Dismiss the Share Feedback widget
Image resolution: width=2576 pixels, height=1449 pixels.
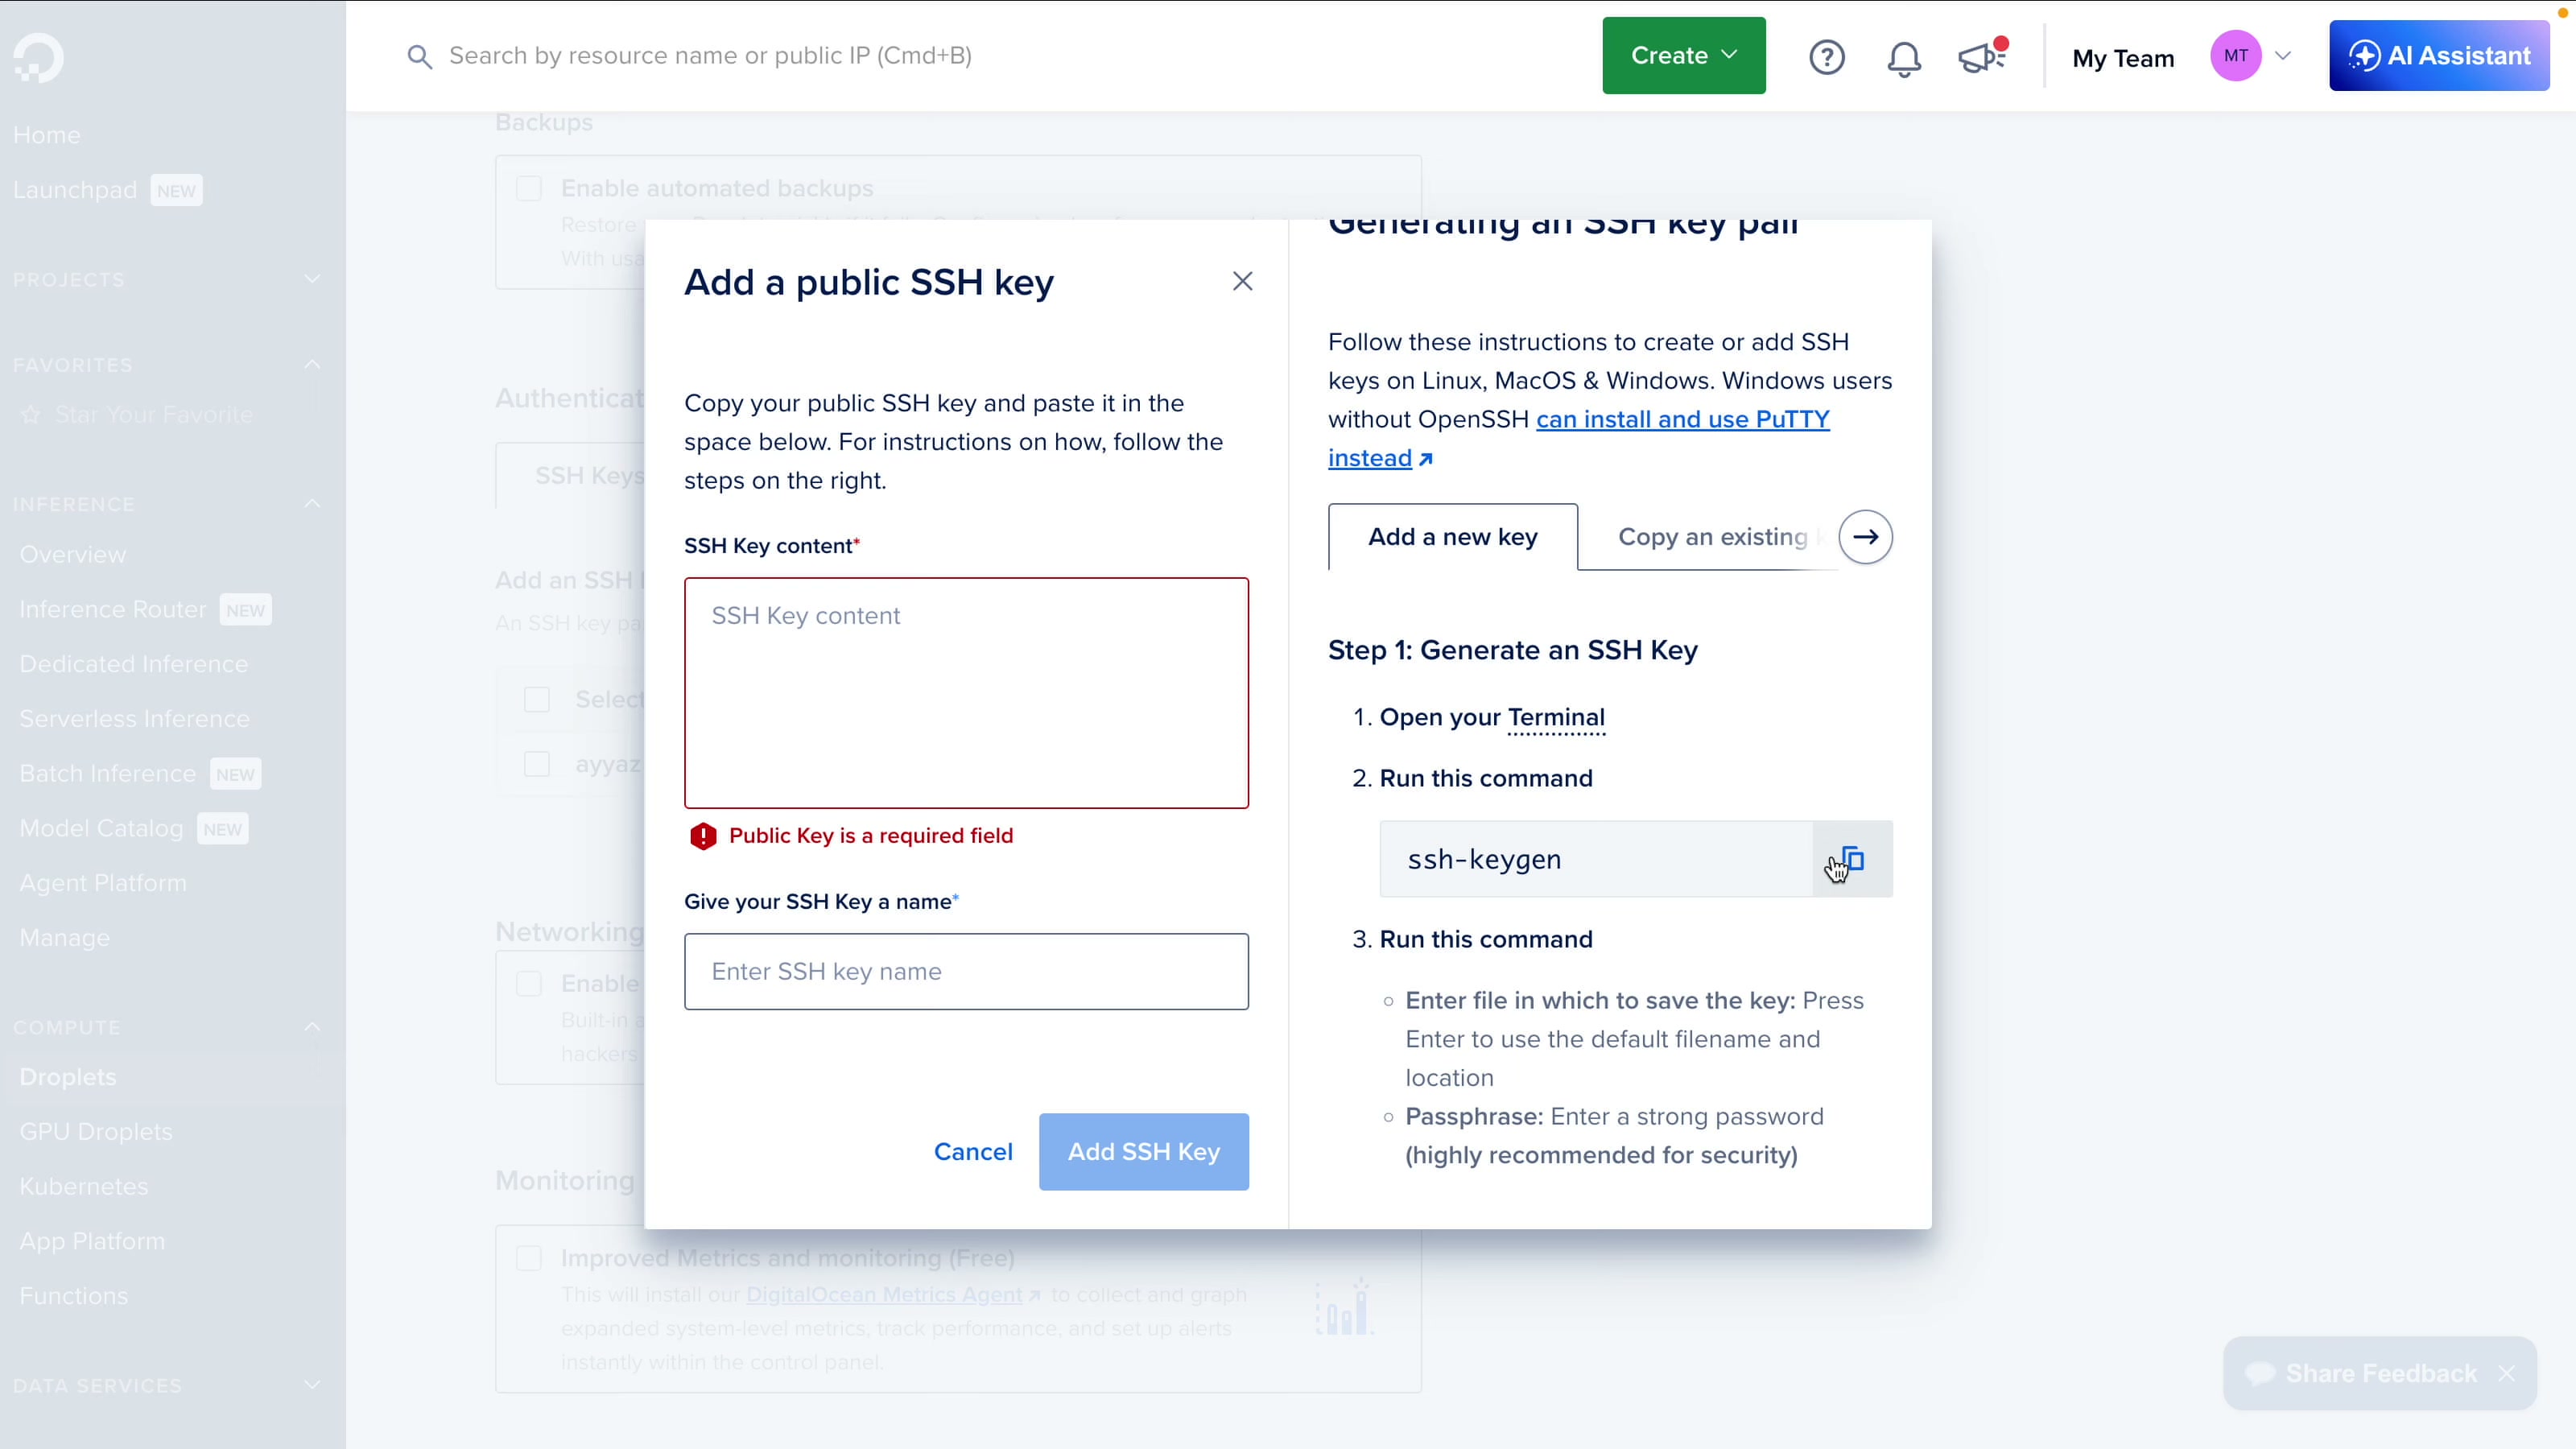pos(2506,1373)
